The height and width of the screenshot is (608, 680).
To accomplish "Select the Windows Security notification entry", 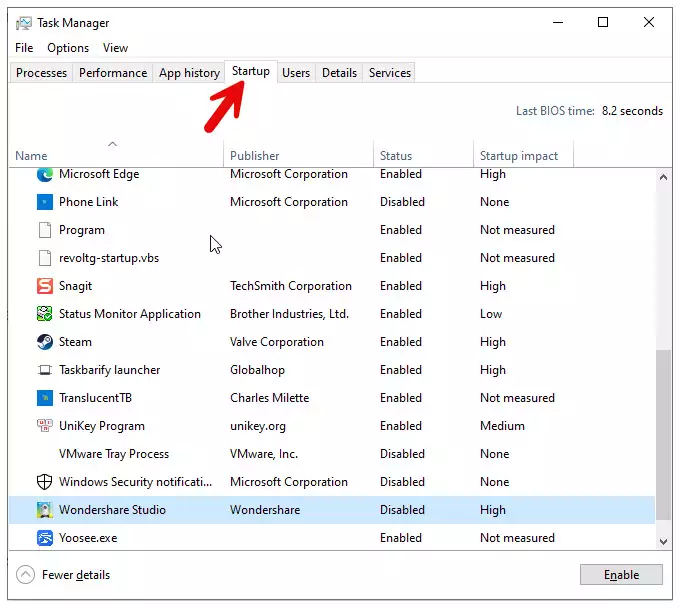I will [x=135, y=482].
